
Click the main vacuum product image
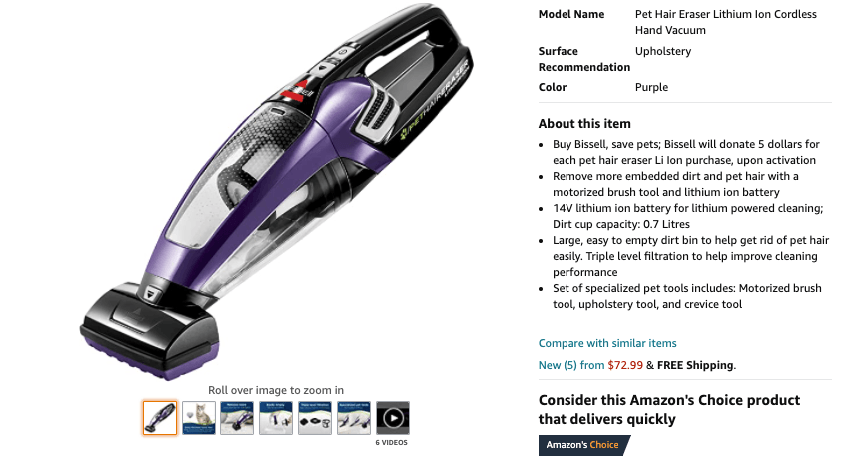(276, 191)
